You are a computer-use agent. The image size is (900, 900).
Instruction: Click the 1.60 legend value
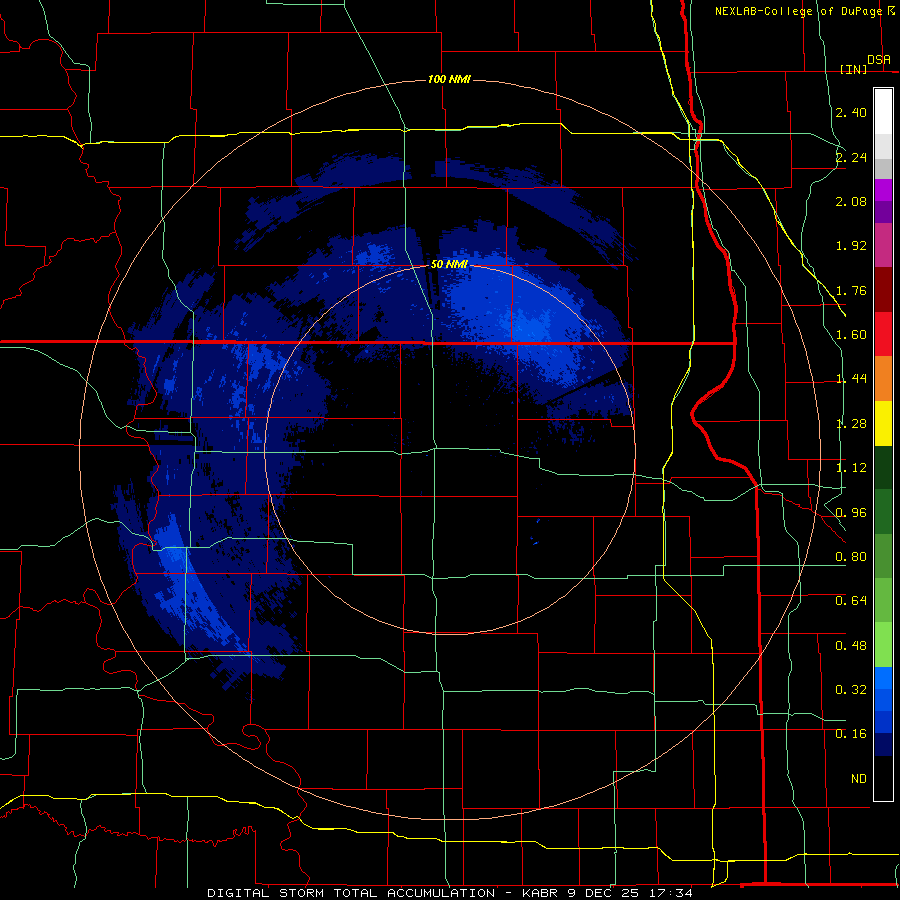[x=851, y=335]
